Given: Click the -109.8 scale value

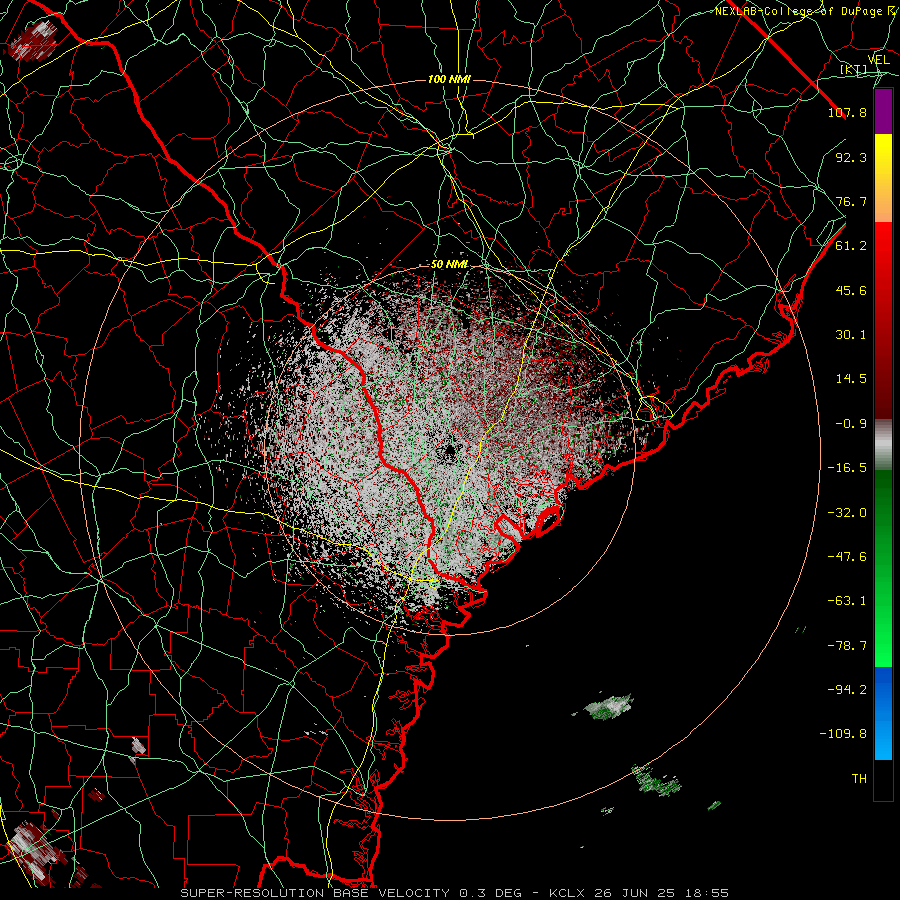Looking at the screenshot, I should [843, 734].
